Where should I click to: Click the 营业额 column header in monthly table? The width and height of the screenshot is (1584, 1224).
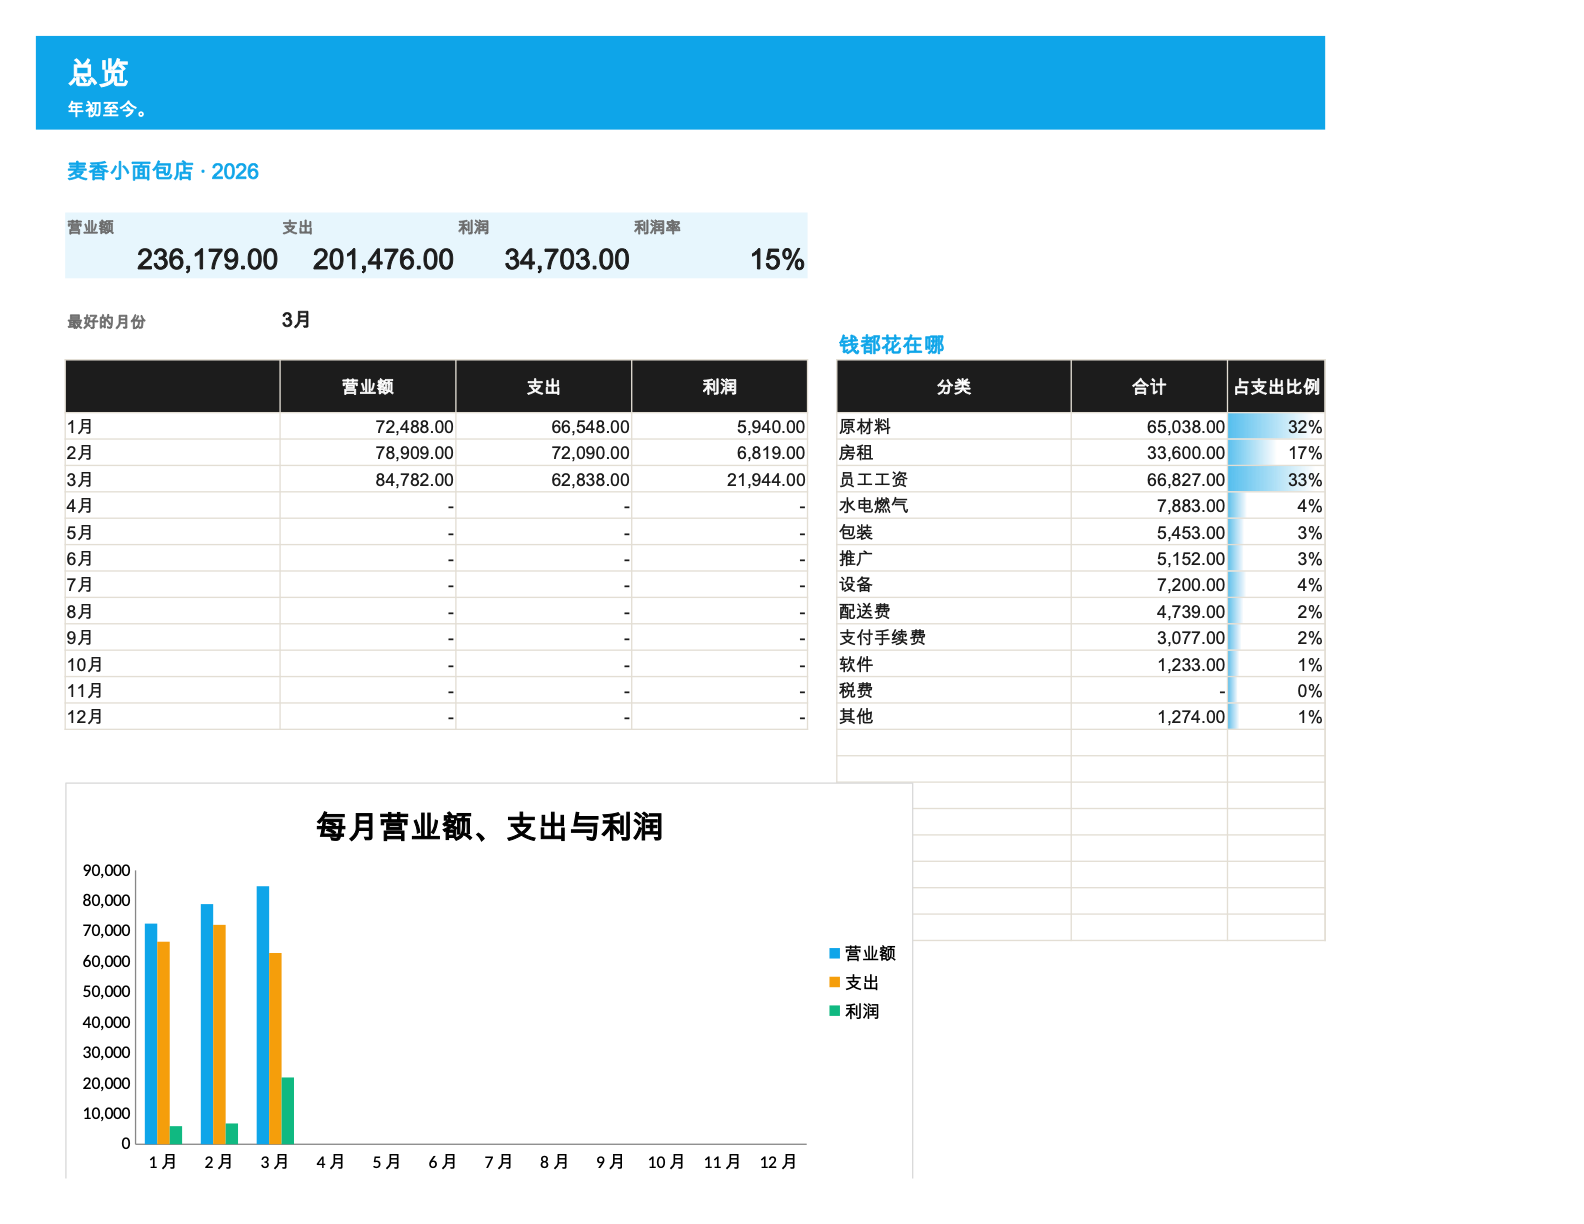click(368, 387)
